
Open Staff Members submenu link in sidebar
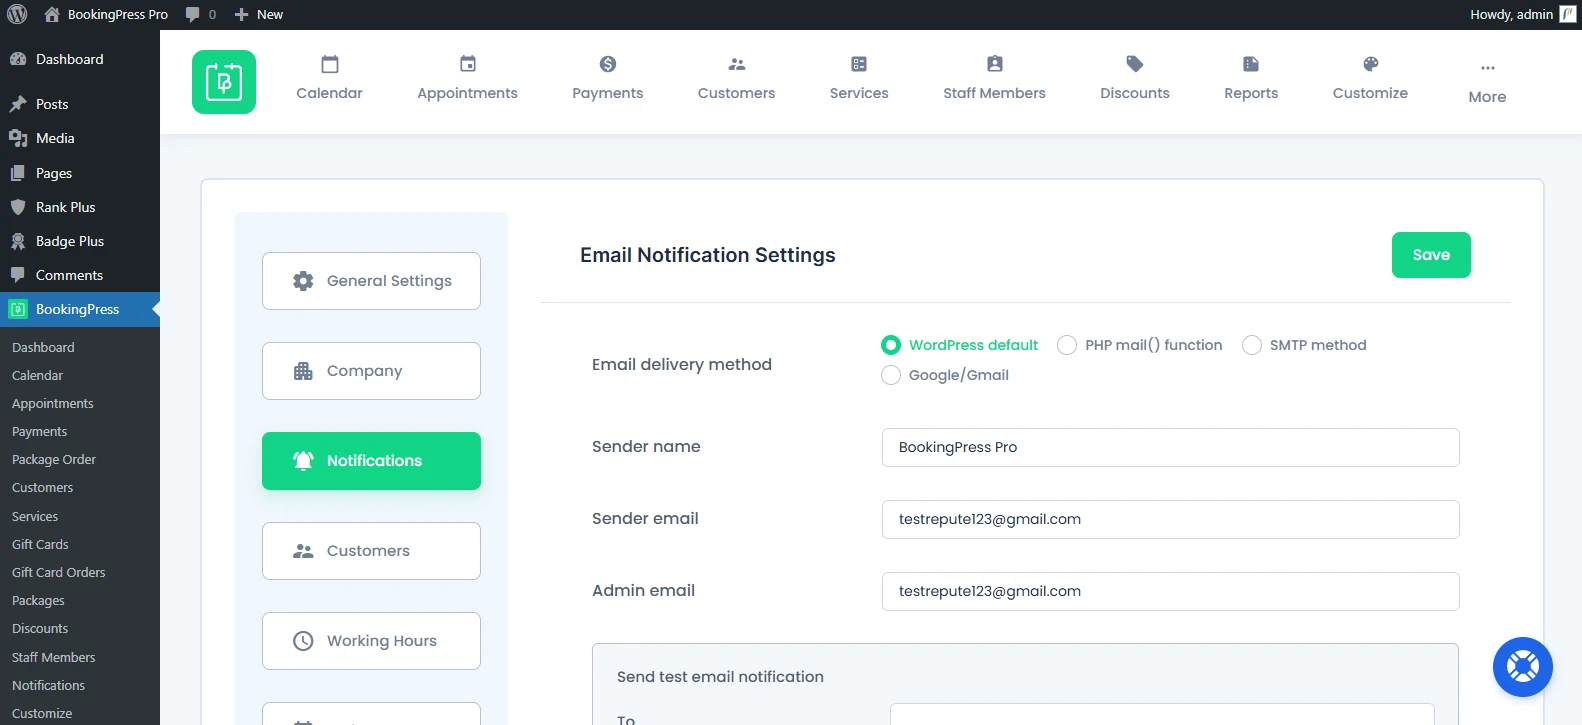(x=53, y=658)
